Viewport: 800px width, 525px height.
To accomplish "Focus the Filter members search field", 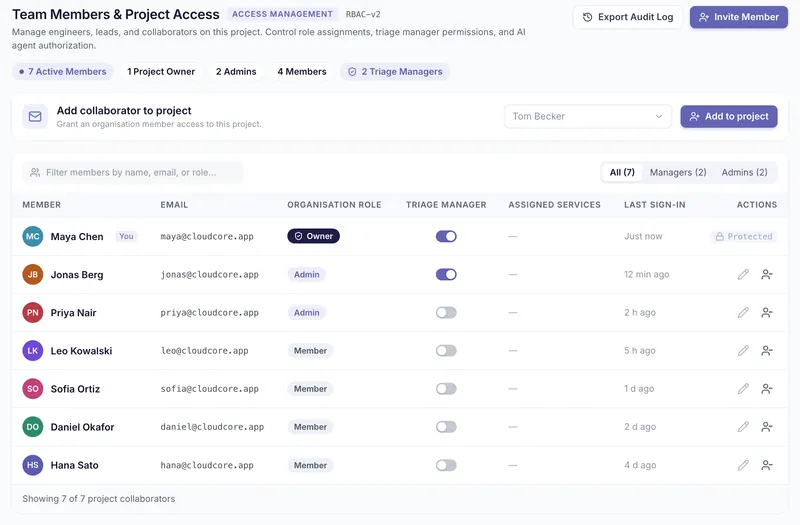I will tap(133, 172).
